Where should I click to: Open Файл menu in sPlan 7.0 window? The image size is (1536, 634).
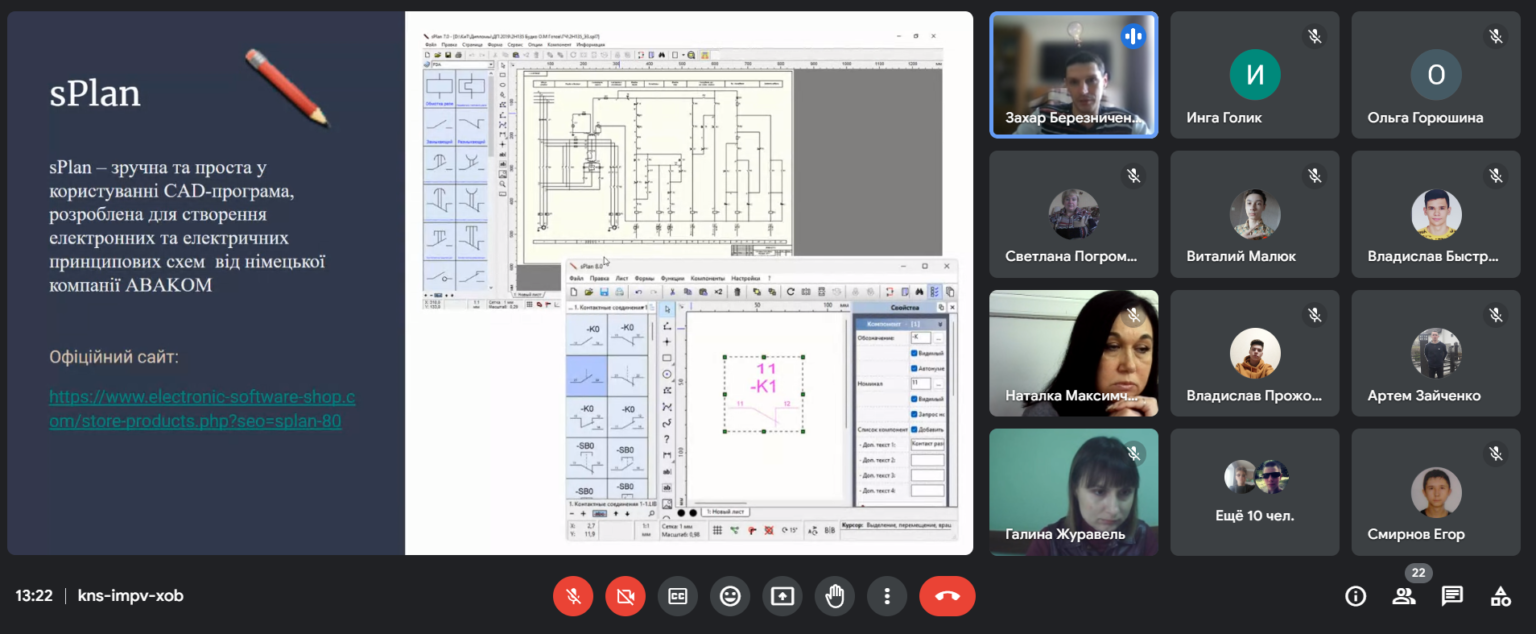pos(431,45)
